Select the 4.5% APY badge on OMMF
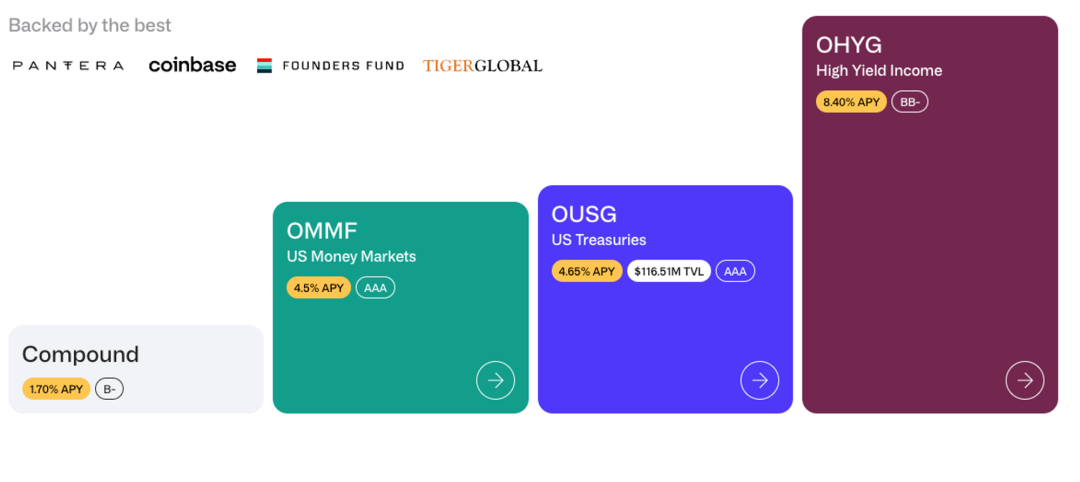The image size is (1080, 482). click(x=319, y=288)
